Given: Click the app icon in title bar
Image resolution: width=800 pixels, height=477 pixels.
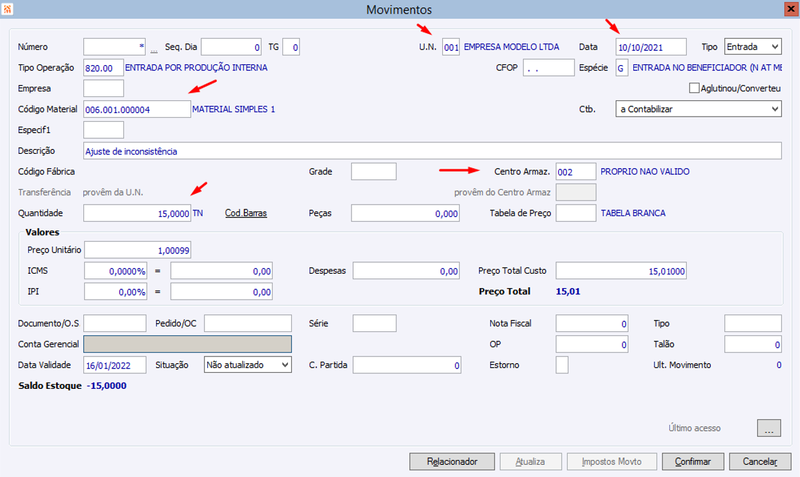Looking at the screenshot, I should pos(7,9).
